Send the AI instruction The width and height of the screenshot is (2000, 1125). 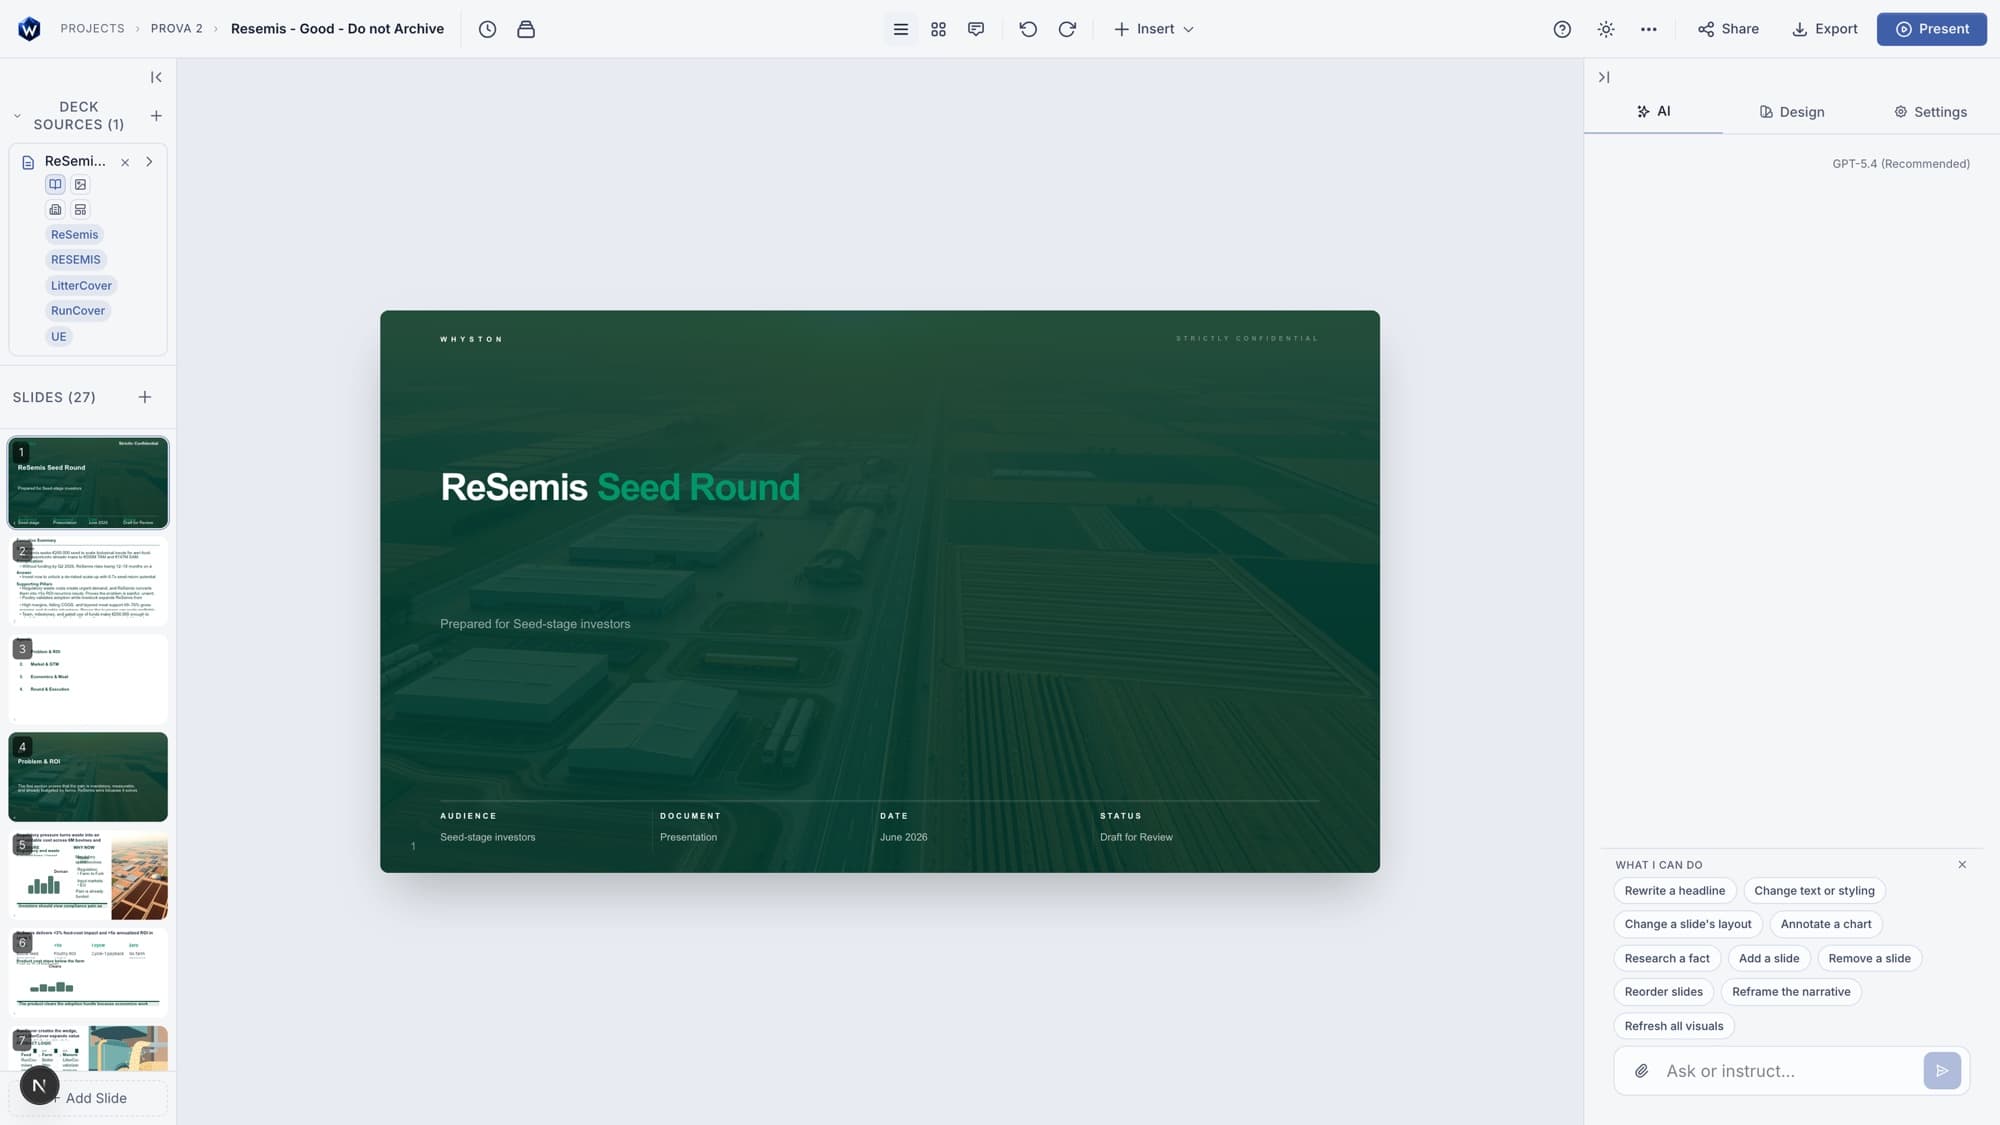[1942, 1071]
